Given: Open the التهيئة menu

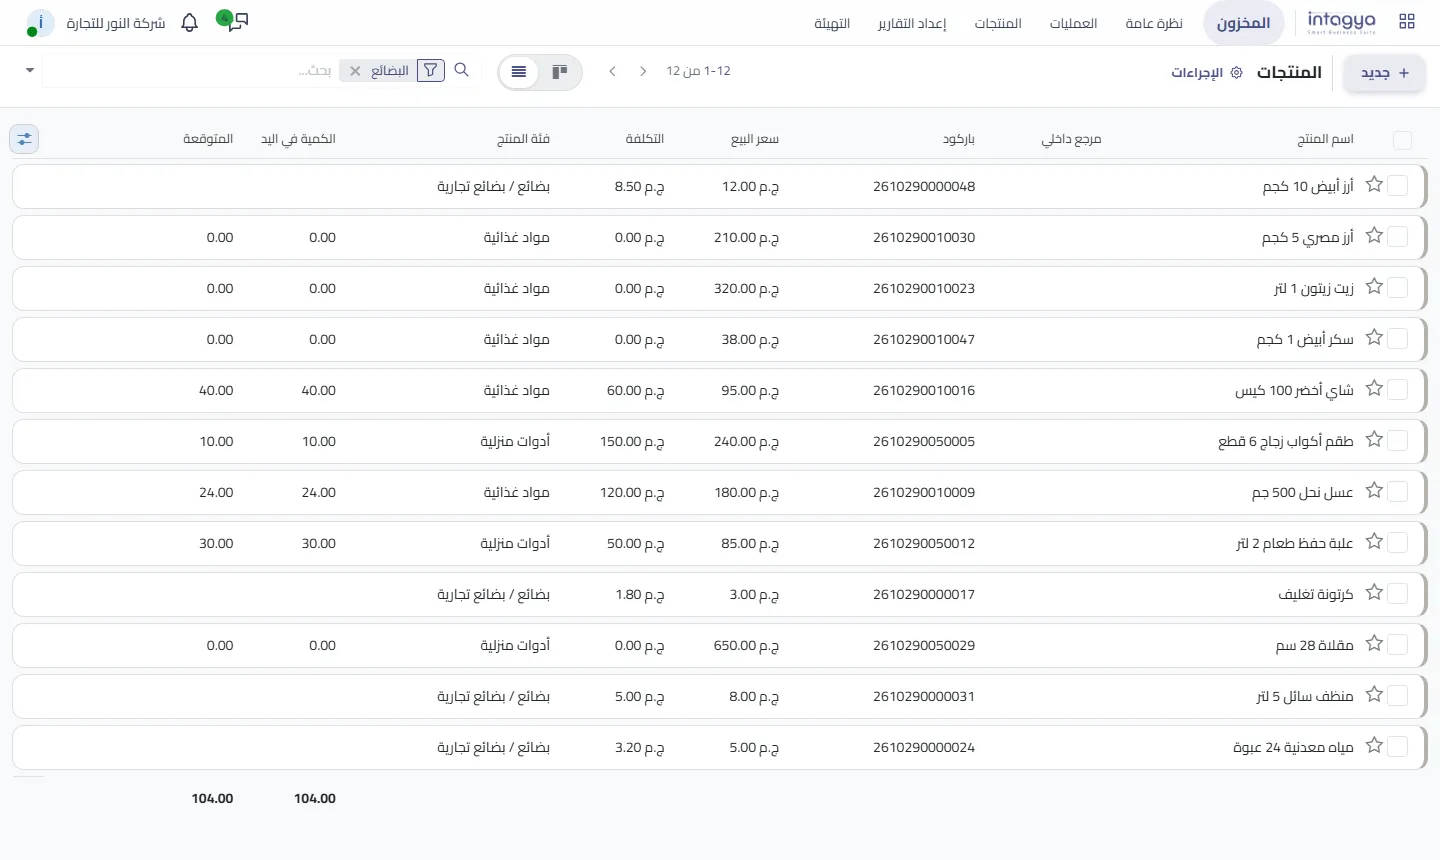Looking at the screenshot, I should 832,23.
